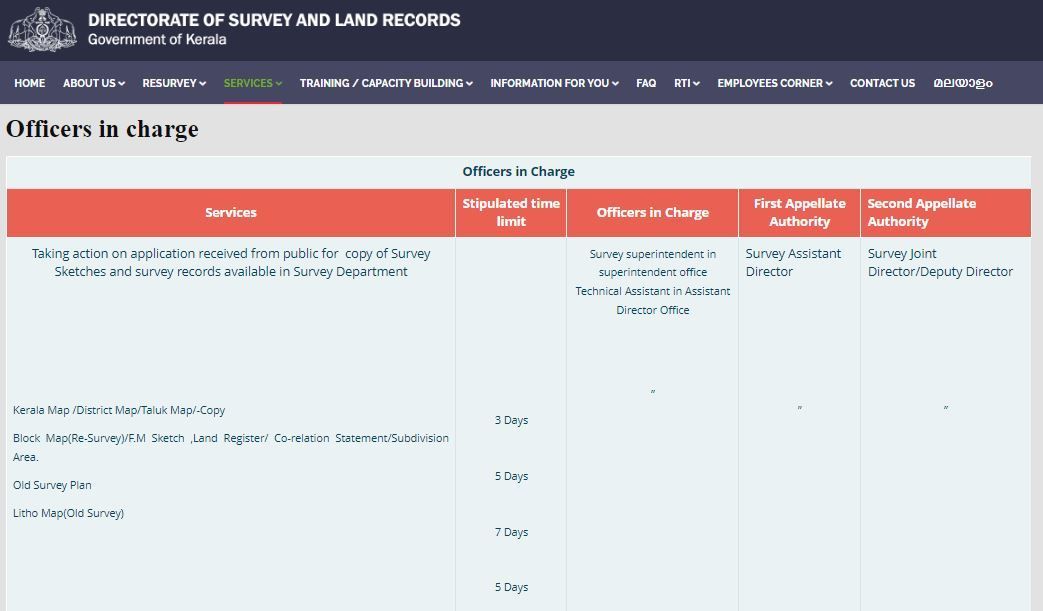Switch language to Malayalam
Image resolution: width=1043 pixels, height=611 pixels.
coord(963,83)
